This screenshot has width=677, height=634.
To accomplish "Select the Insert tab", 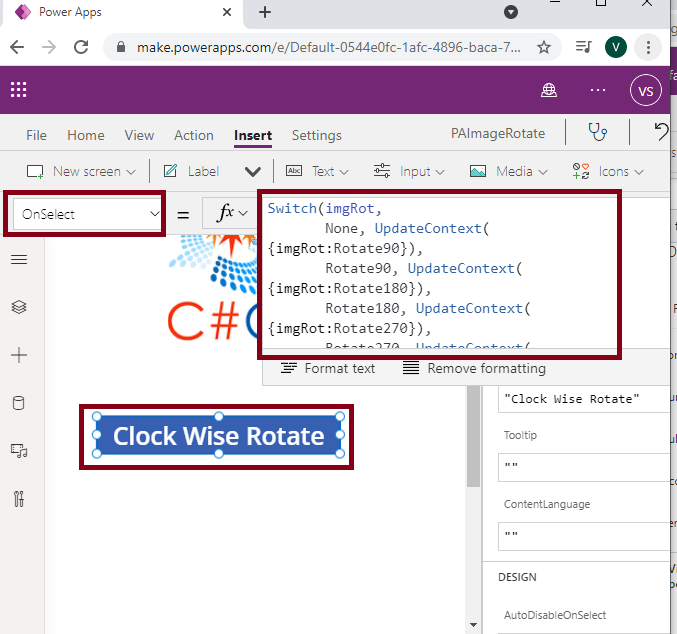I will (253, 136).
